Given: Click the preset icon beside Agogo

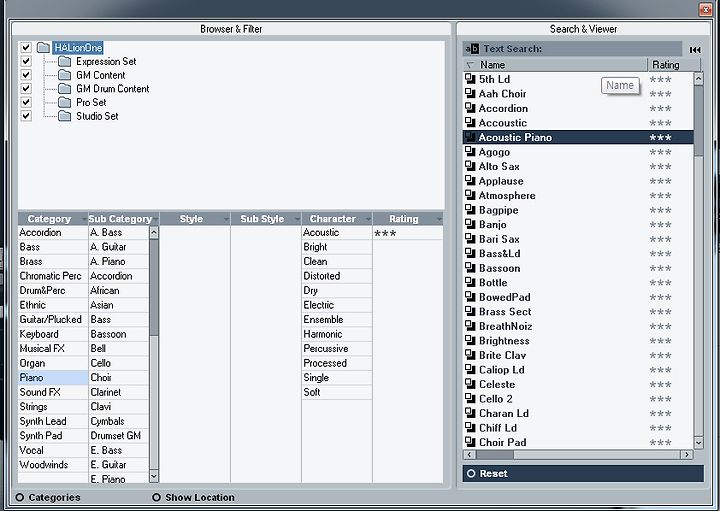Looking at the screenshot, I should (470, 152).
